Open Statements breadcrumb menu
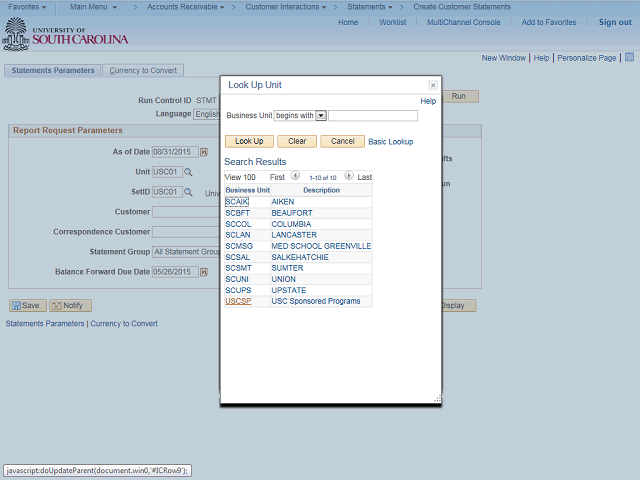This screenshot has height=480, width=640. pyautogui.click(x=370, y=7)
